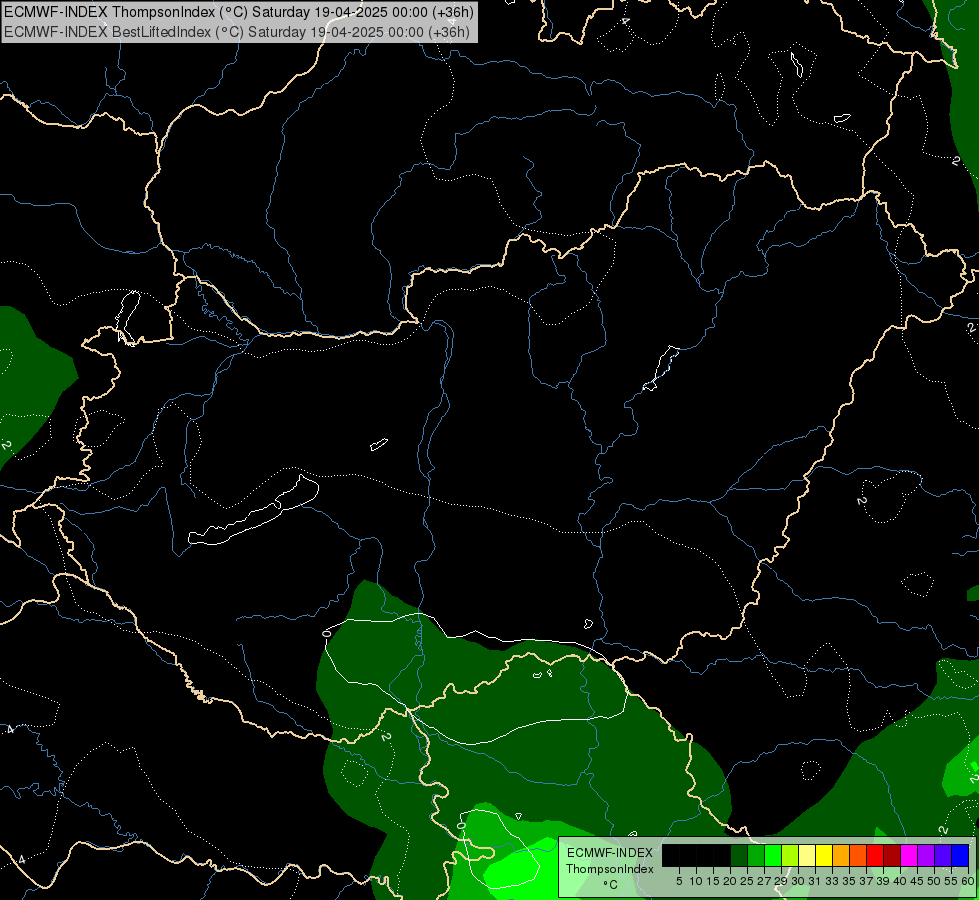Click the legend tick value '20'
Image resolution: width=979 pixels, height=900 pixels.
[730, 881]
